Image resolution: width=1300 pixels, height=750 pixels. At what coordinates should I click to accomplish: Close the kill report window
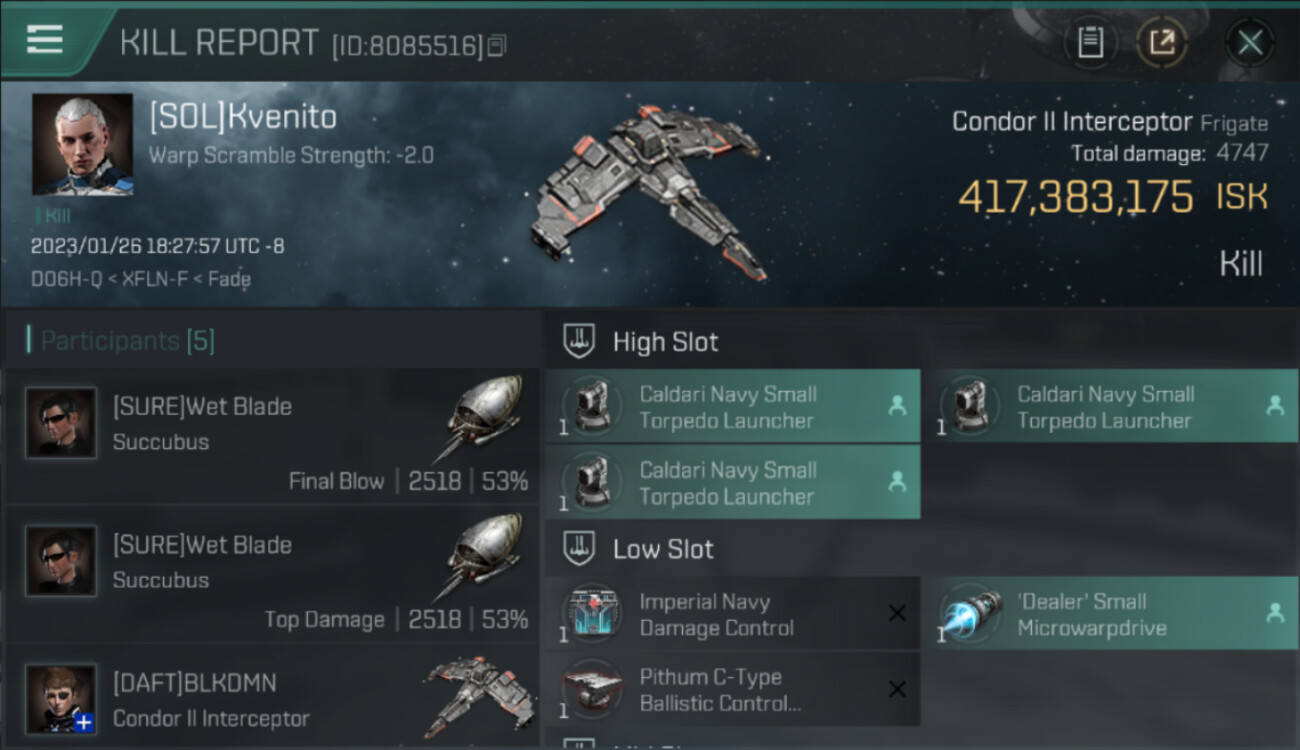(1250, 43)
